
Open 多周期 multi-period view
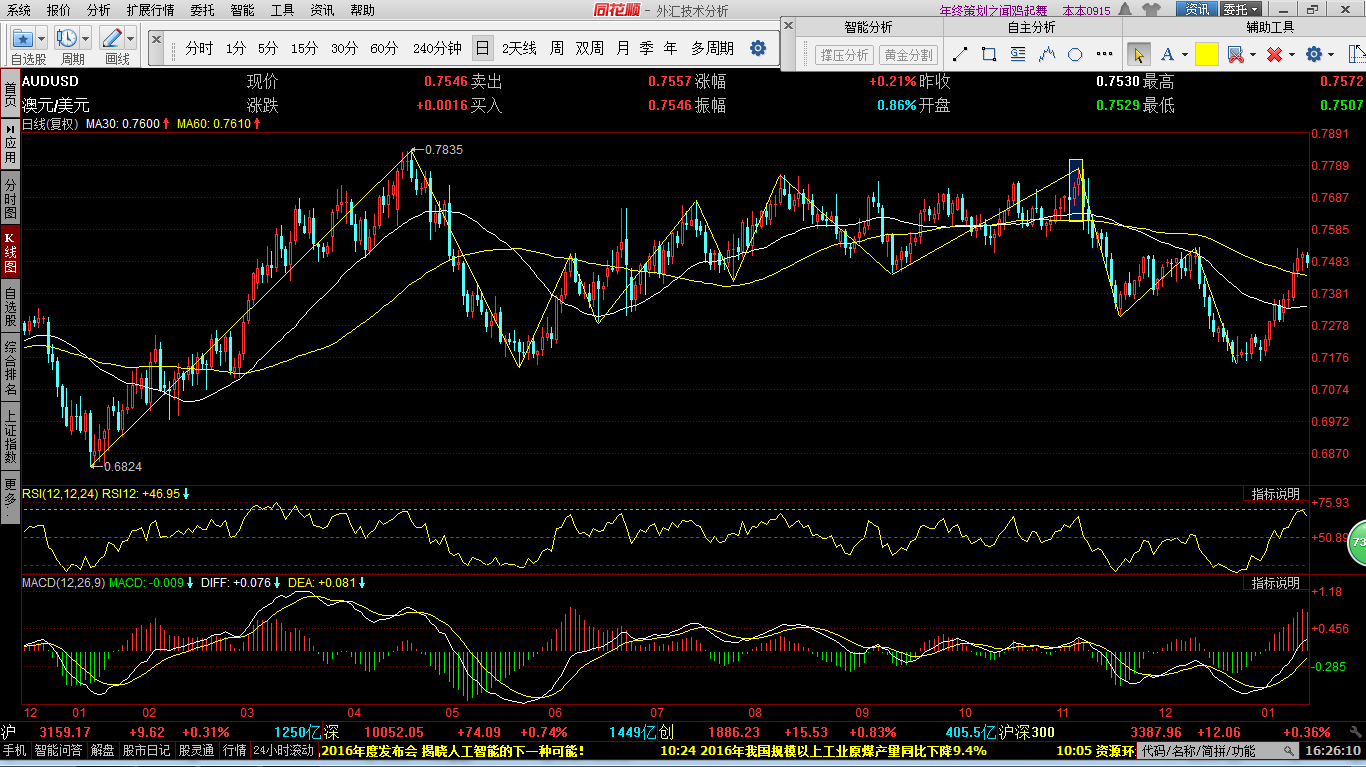[x=712, y=48]
